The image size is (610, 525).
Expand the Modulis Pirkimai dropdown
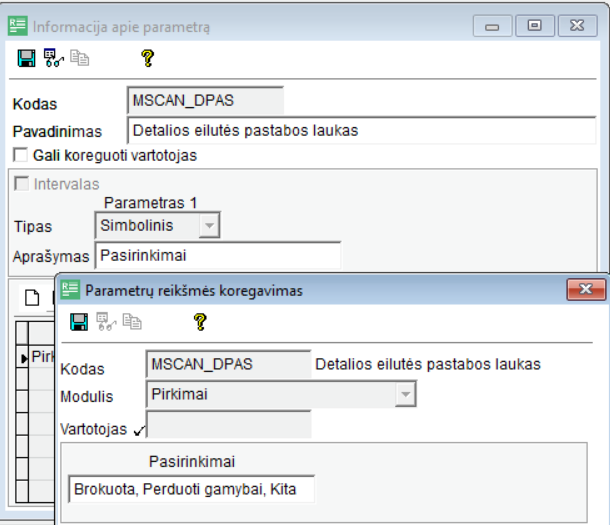(x=405, y=395)
